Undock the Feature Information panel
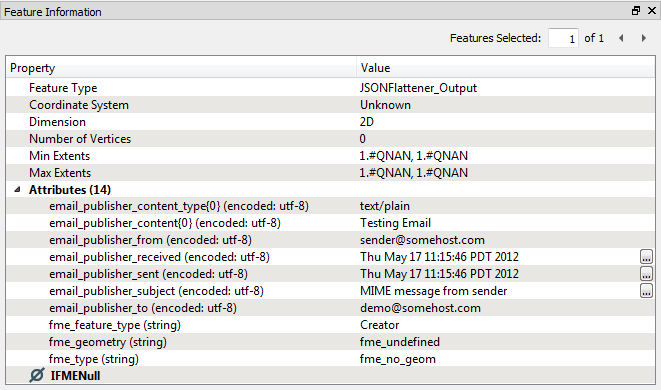This screenshot has height=390, width=661. [636, 11]
